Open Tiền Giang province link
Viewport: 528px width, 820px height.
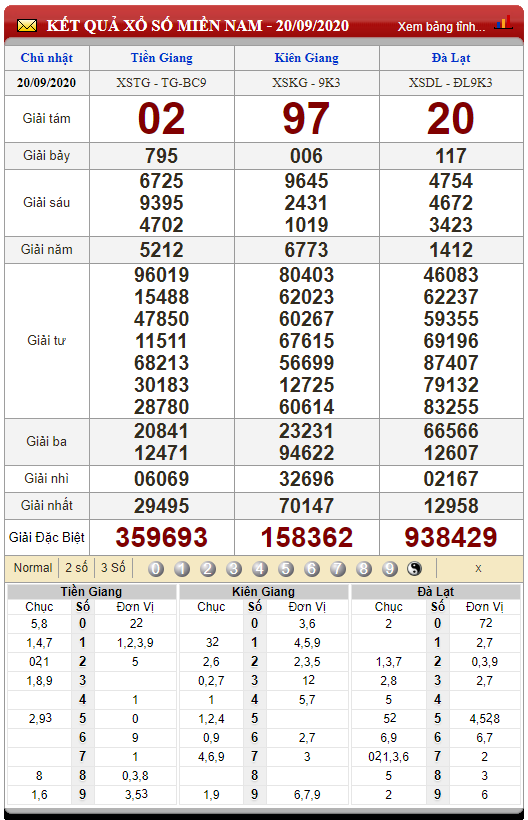coord(162,58)
